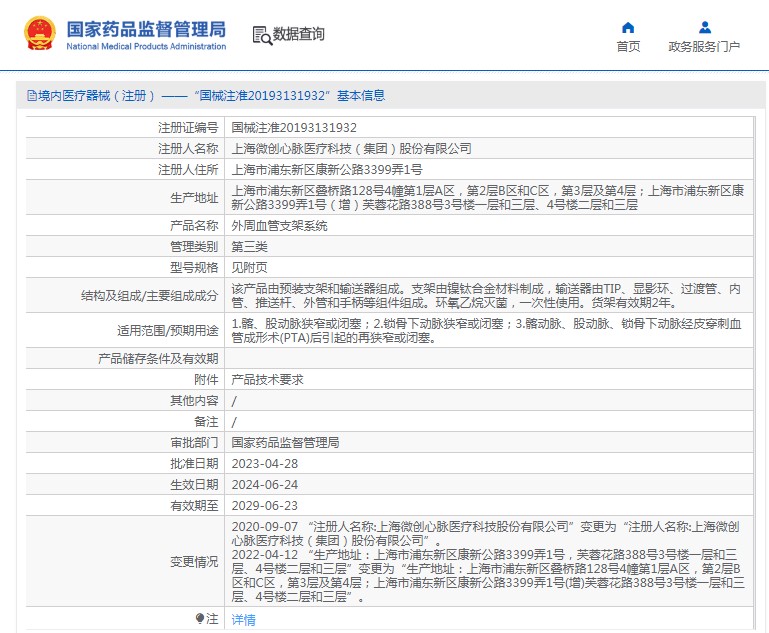Image resolution: width=769 pixels, height=633 pixels.
Task: Select the 2022-04-12 change record text
Action: pos(488,576)
